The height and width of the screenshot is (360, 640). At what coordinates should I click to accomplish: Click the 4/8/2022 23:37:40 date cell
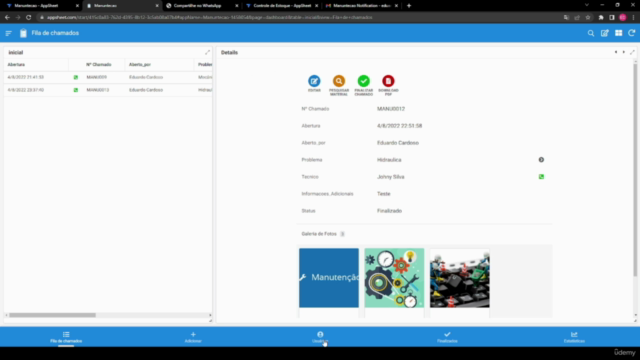pyautogui.click(x=26, y=90)
